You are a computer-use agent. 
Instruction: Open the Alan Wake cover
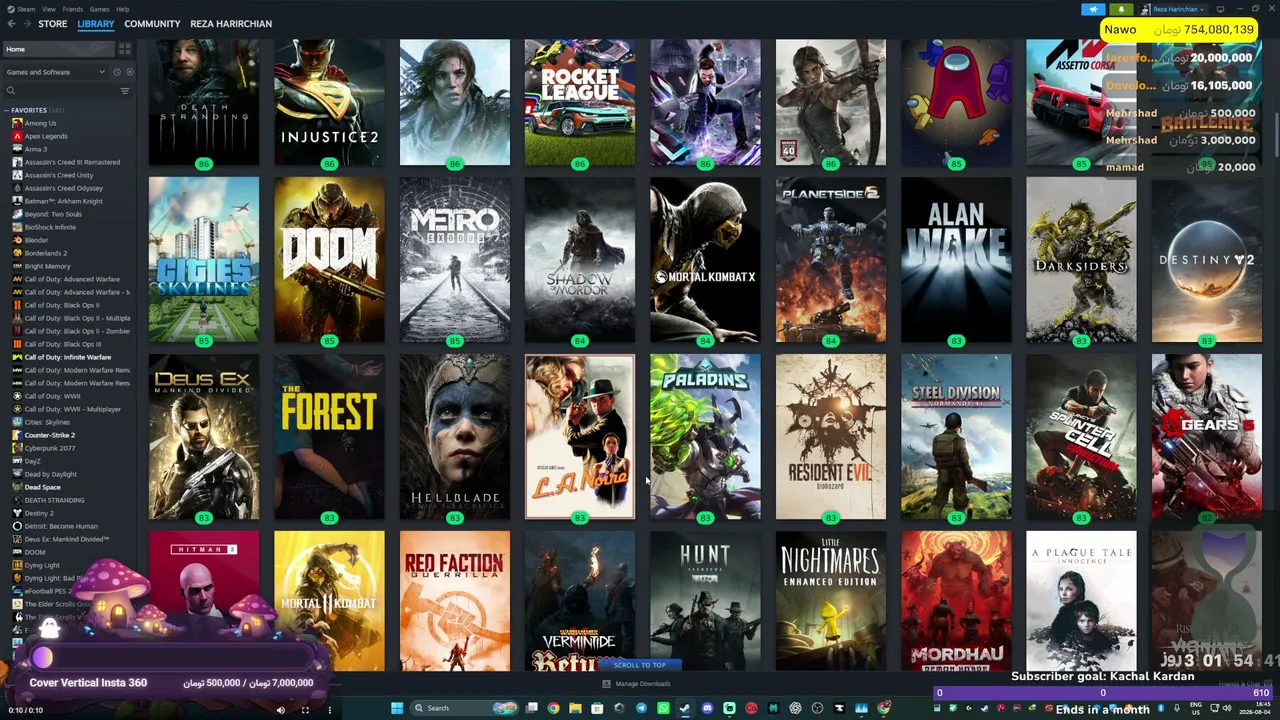(956, 260)
